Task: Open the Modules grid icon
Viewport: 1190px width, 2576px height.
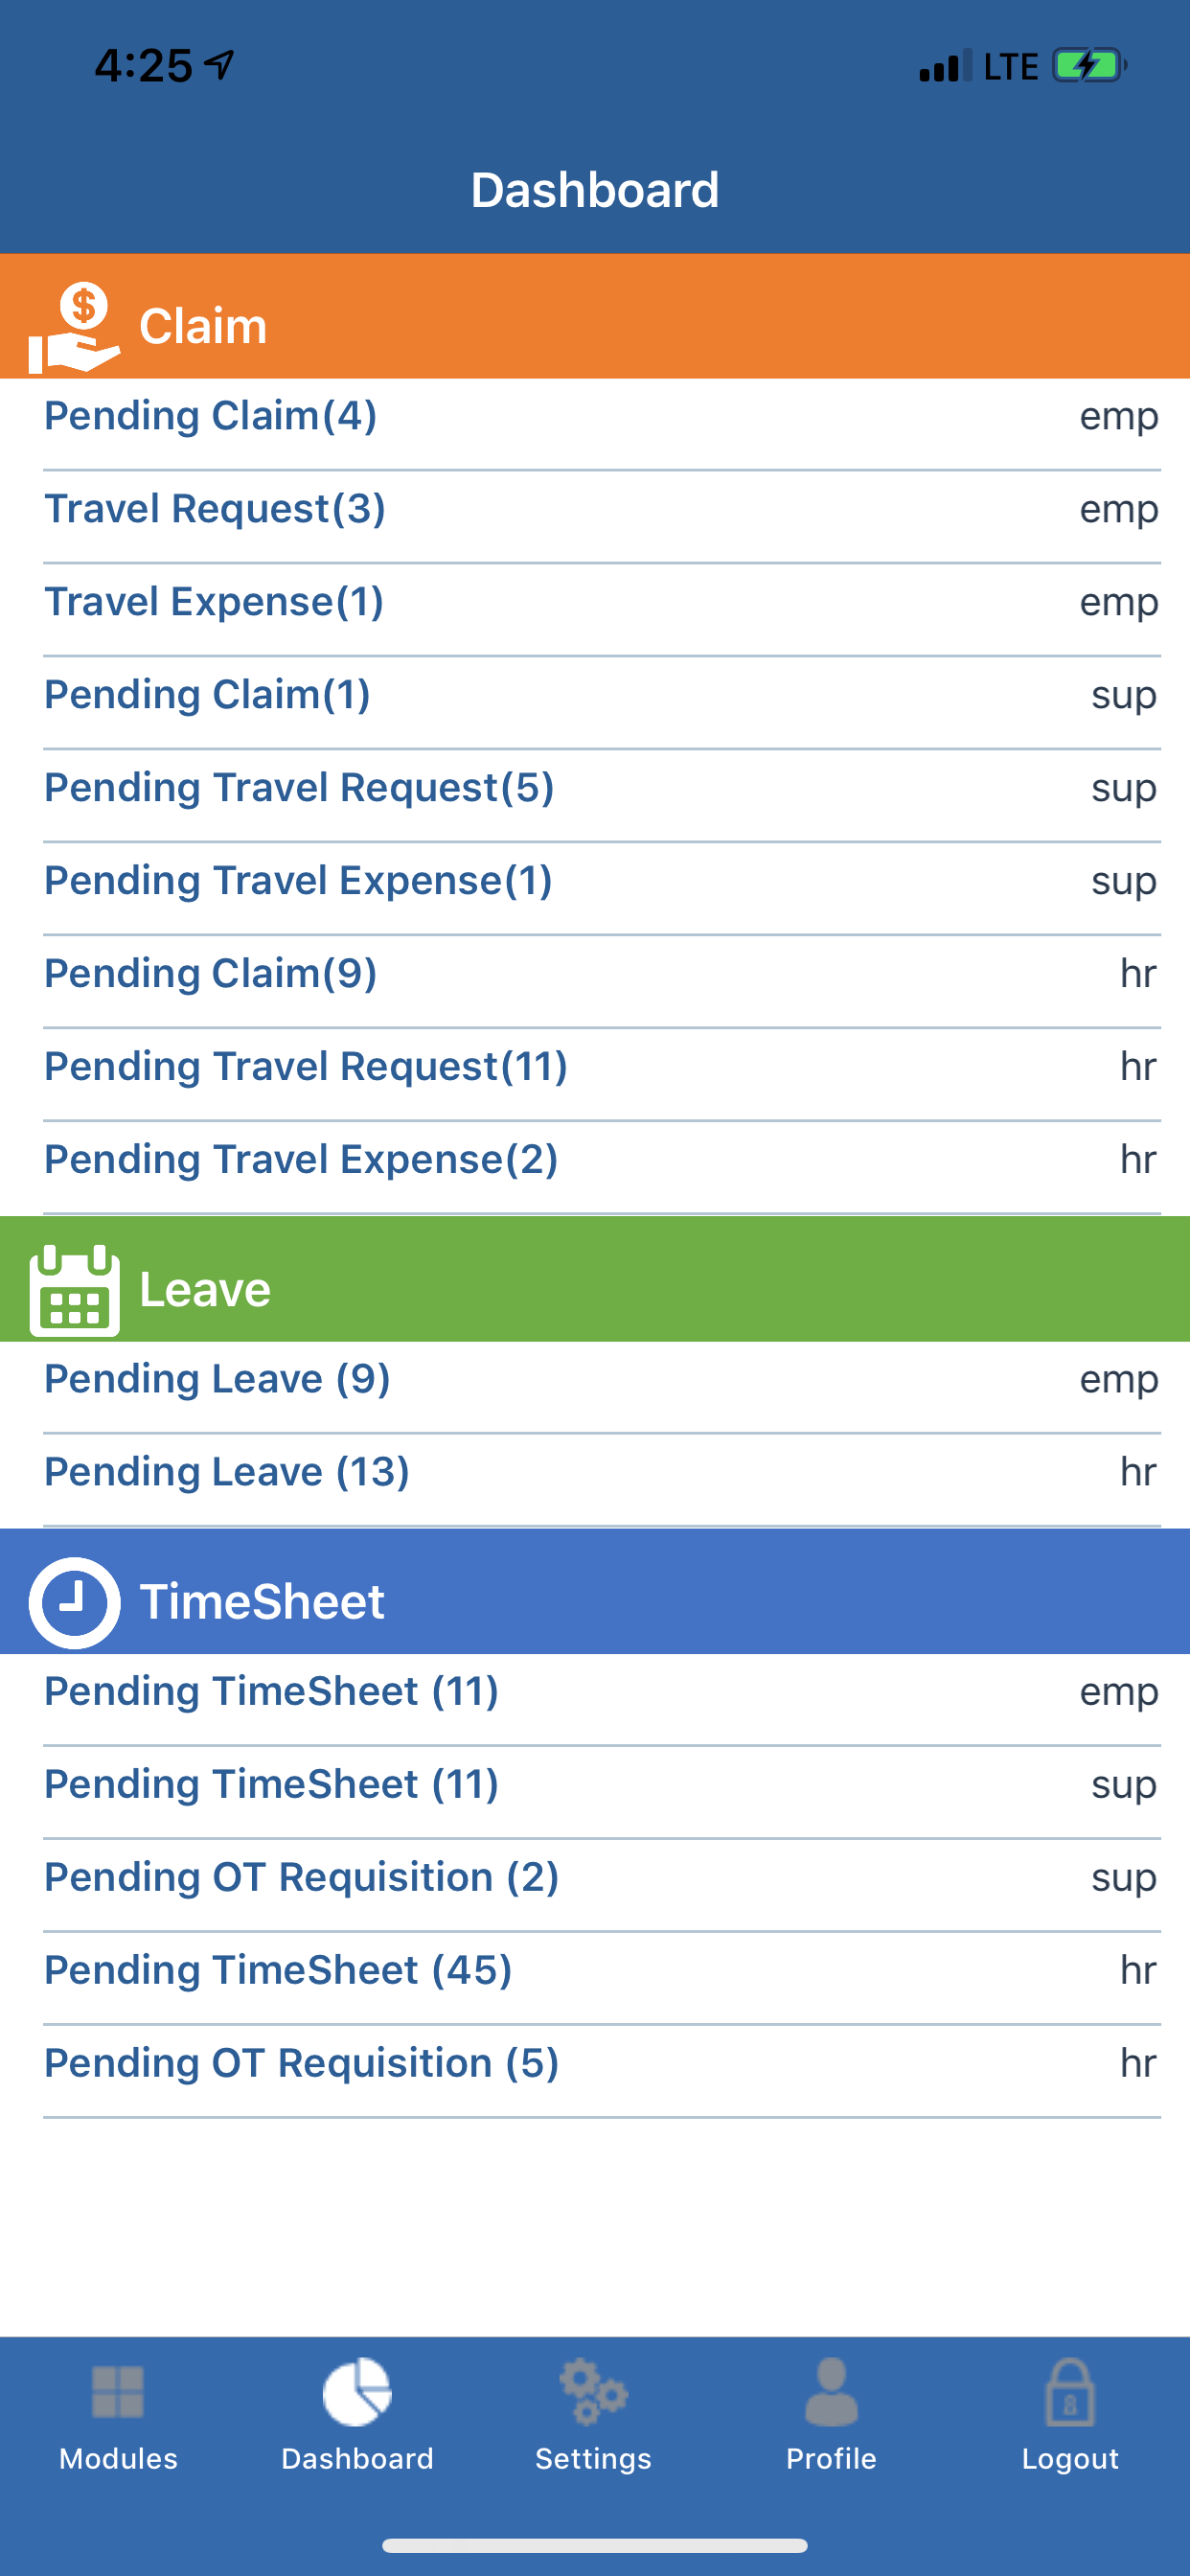Action: point(118,2391)
